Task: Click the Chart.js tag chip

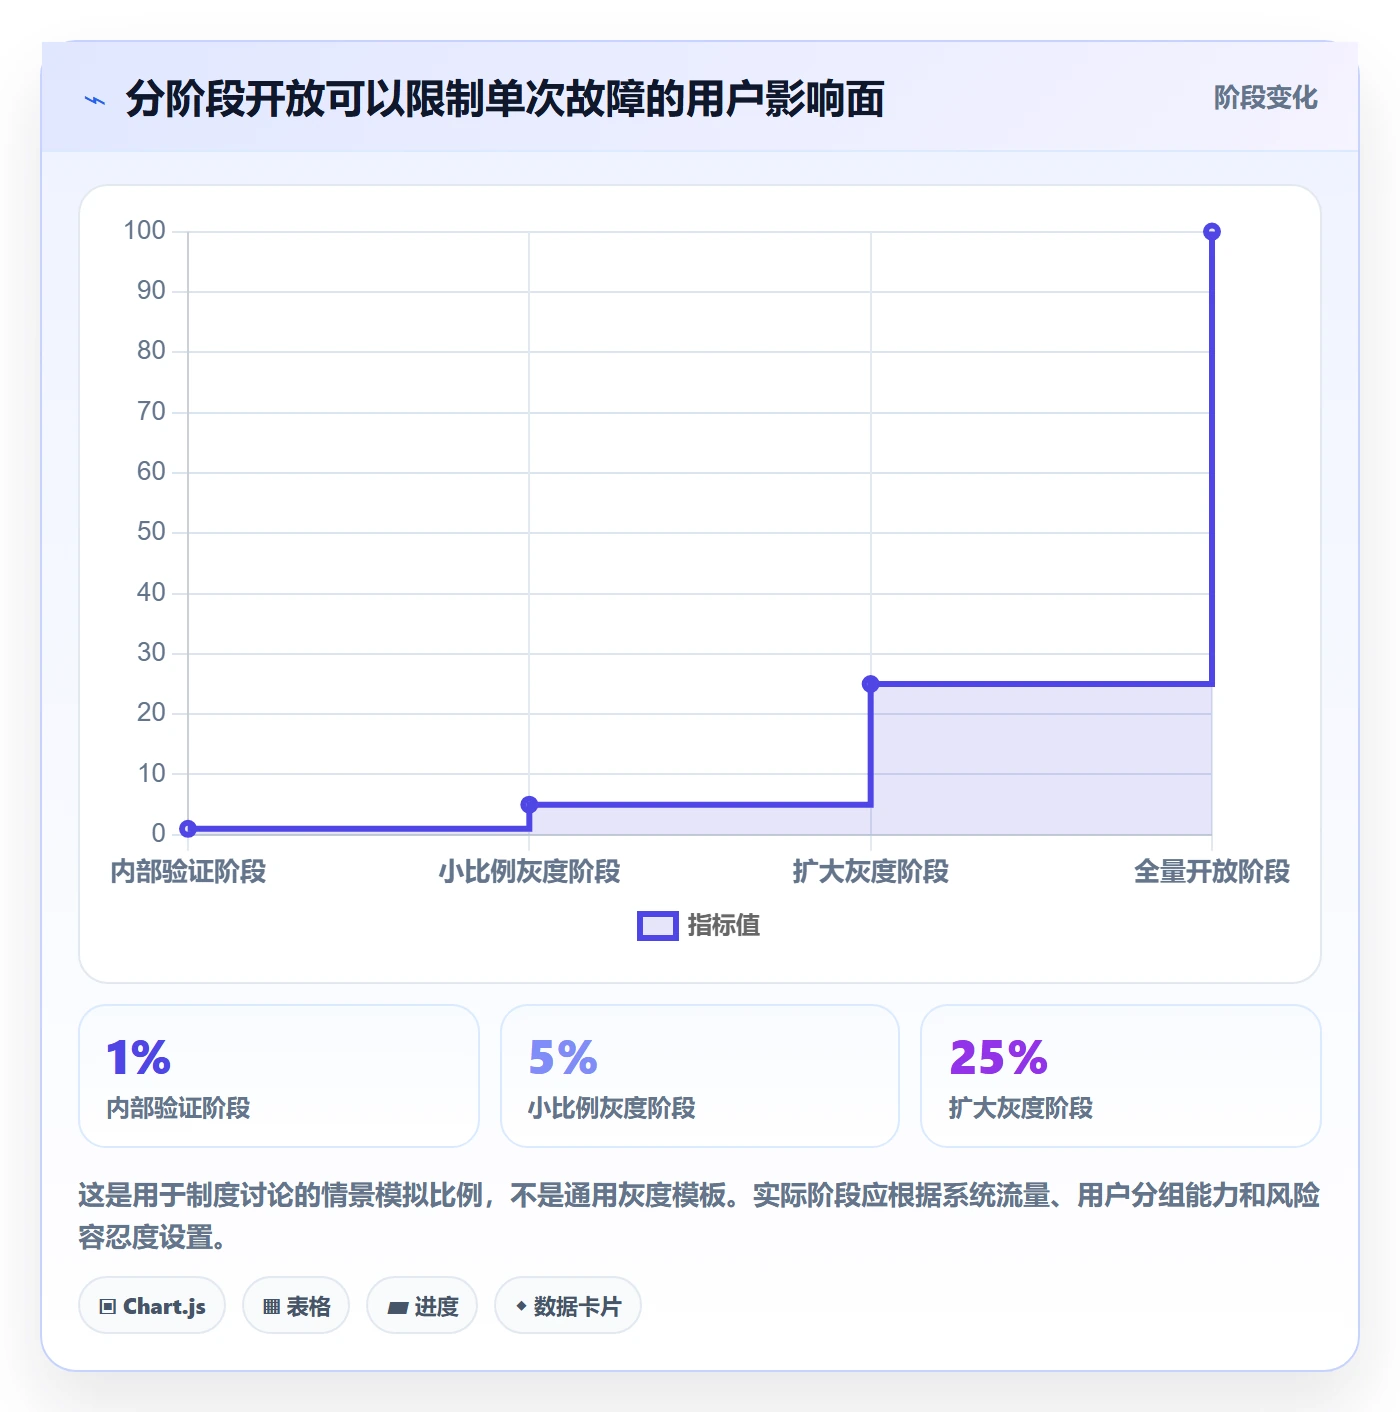Action: coord(152,1306)
